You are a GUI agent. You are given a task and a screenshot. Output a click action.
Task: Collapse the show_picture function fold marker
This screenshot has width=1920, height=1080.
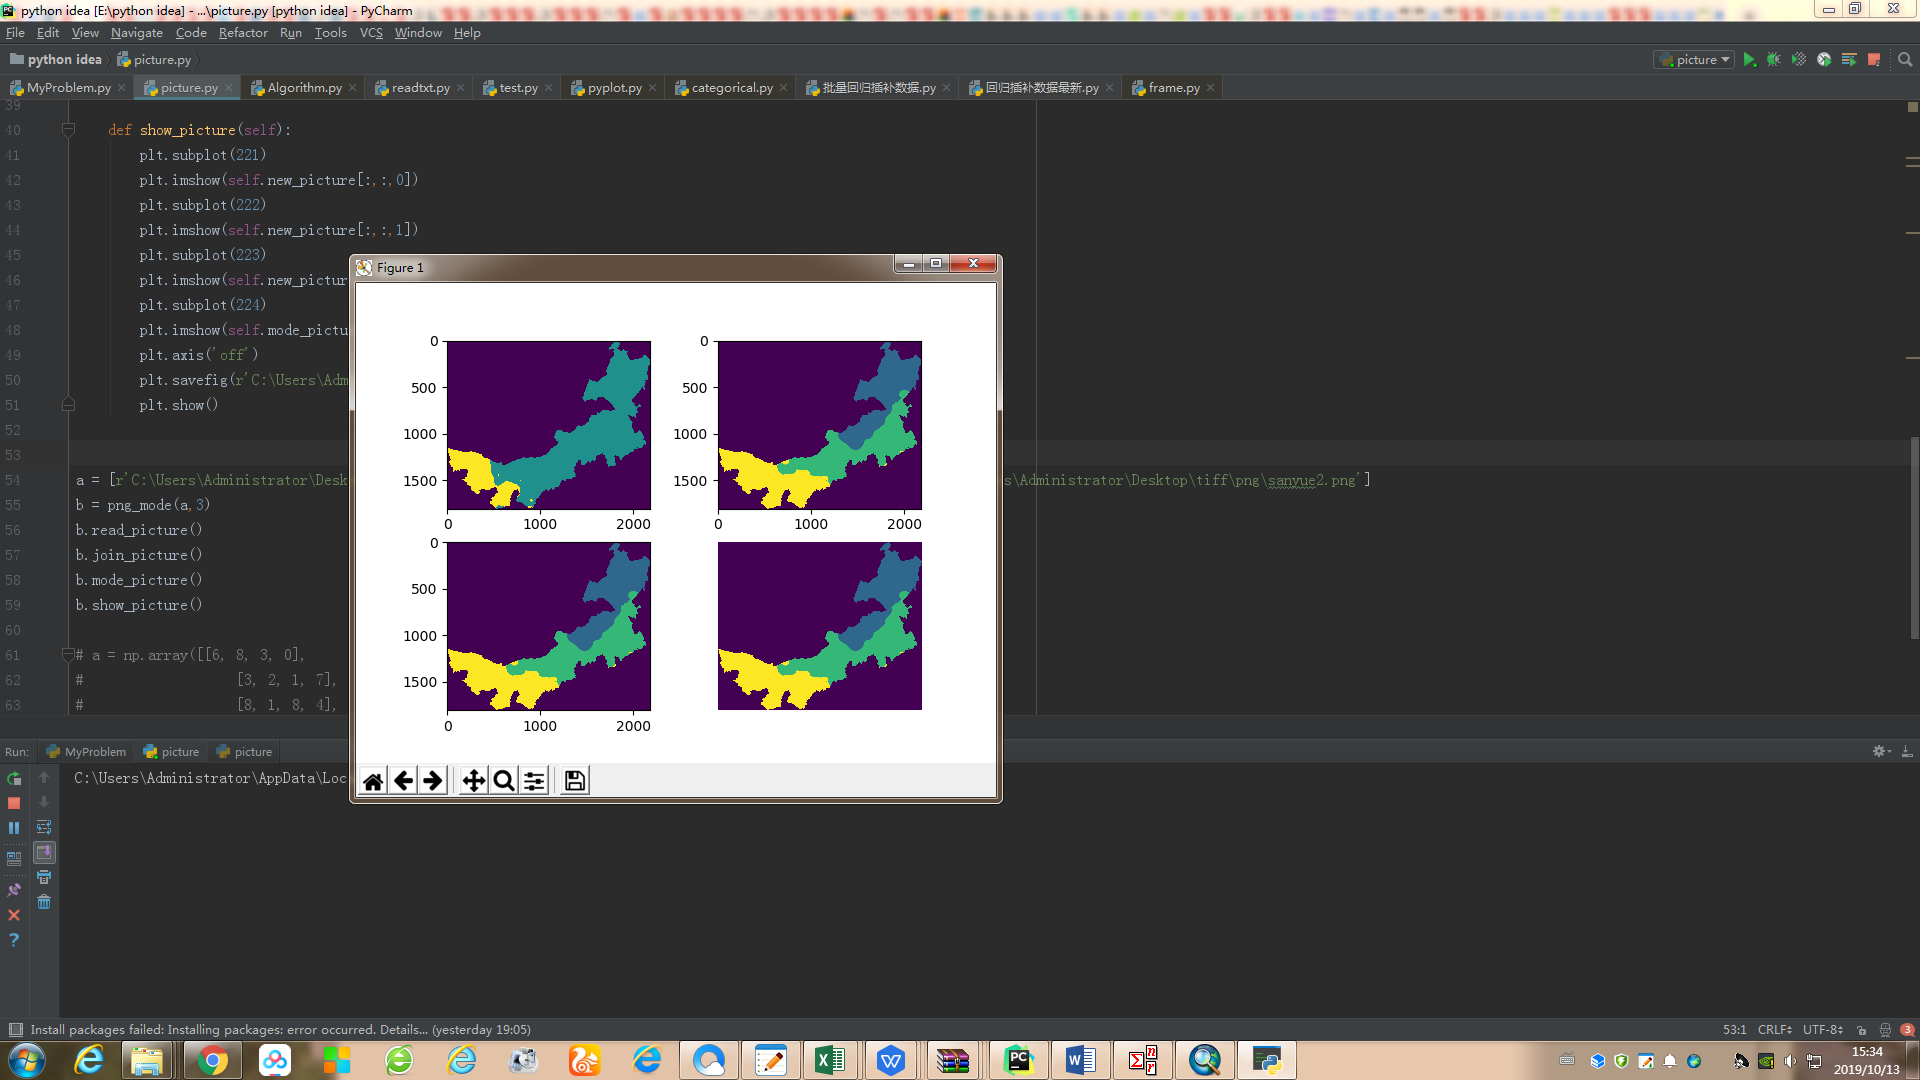(x=68, y=130)
